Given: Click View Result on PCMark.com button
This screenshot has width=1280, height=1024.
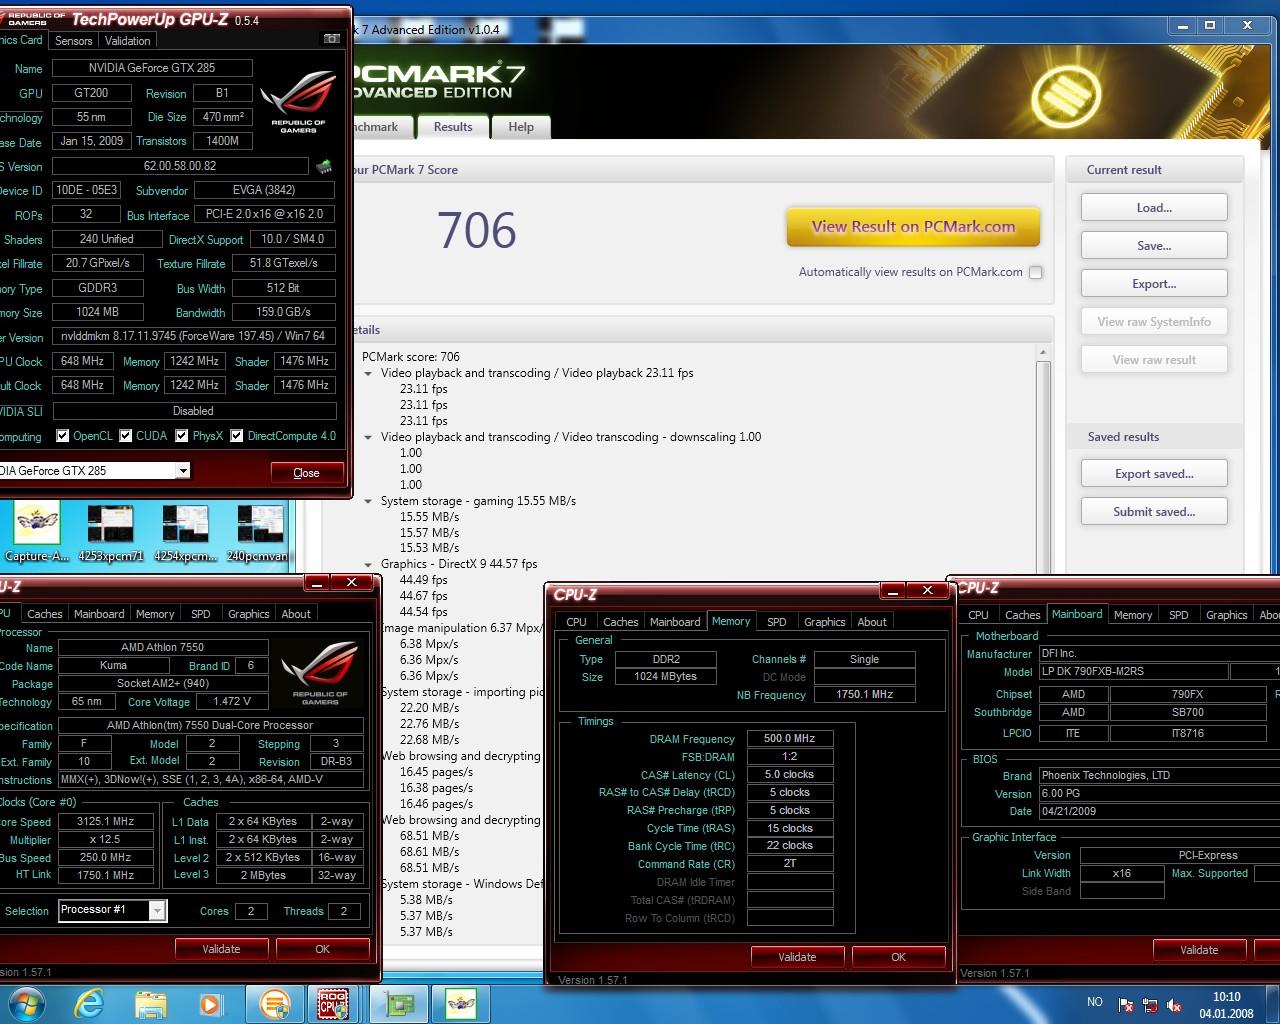Looking at the screenshot, I should [913, 227].
